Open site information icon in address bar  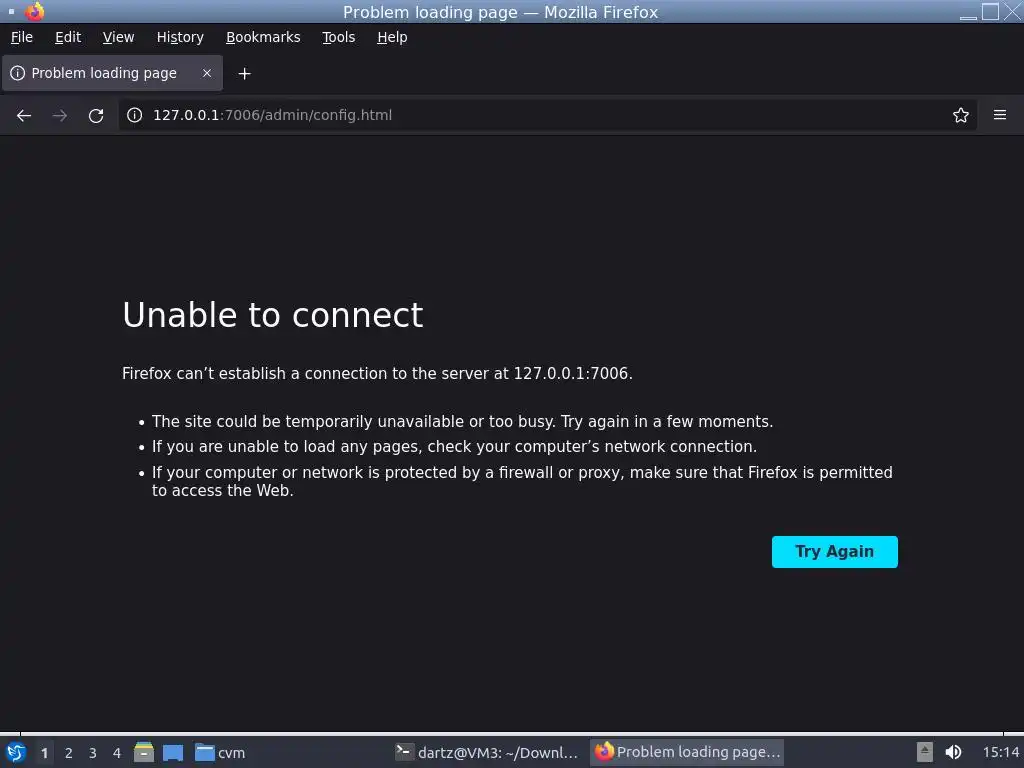[x=135, y=115]
